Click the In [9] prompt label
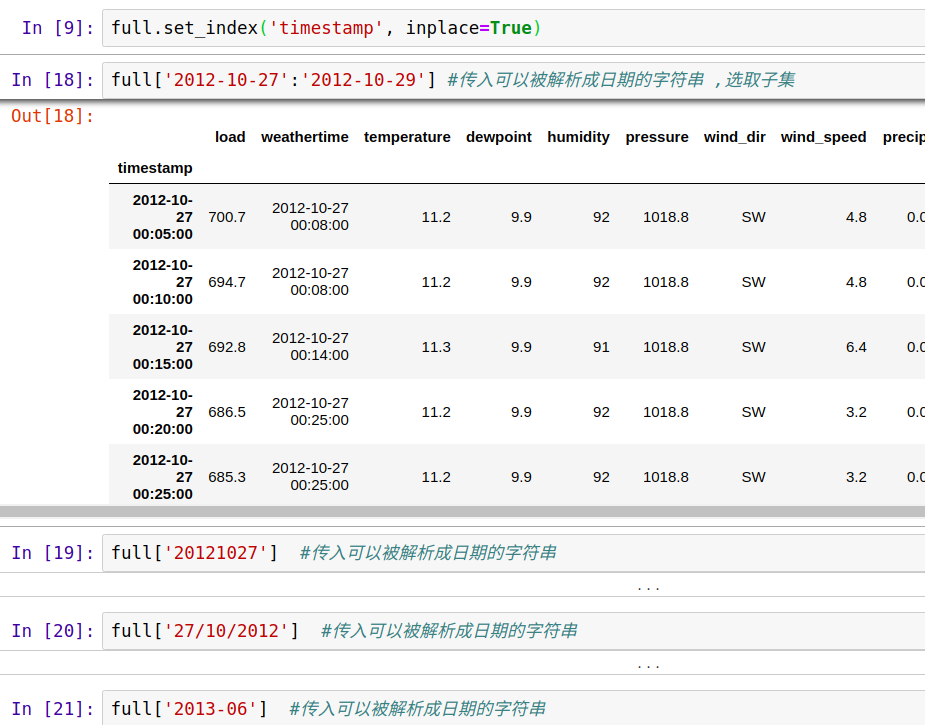This screenshot has height=725, width=925. [x=58, y=28]
